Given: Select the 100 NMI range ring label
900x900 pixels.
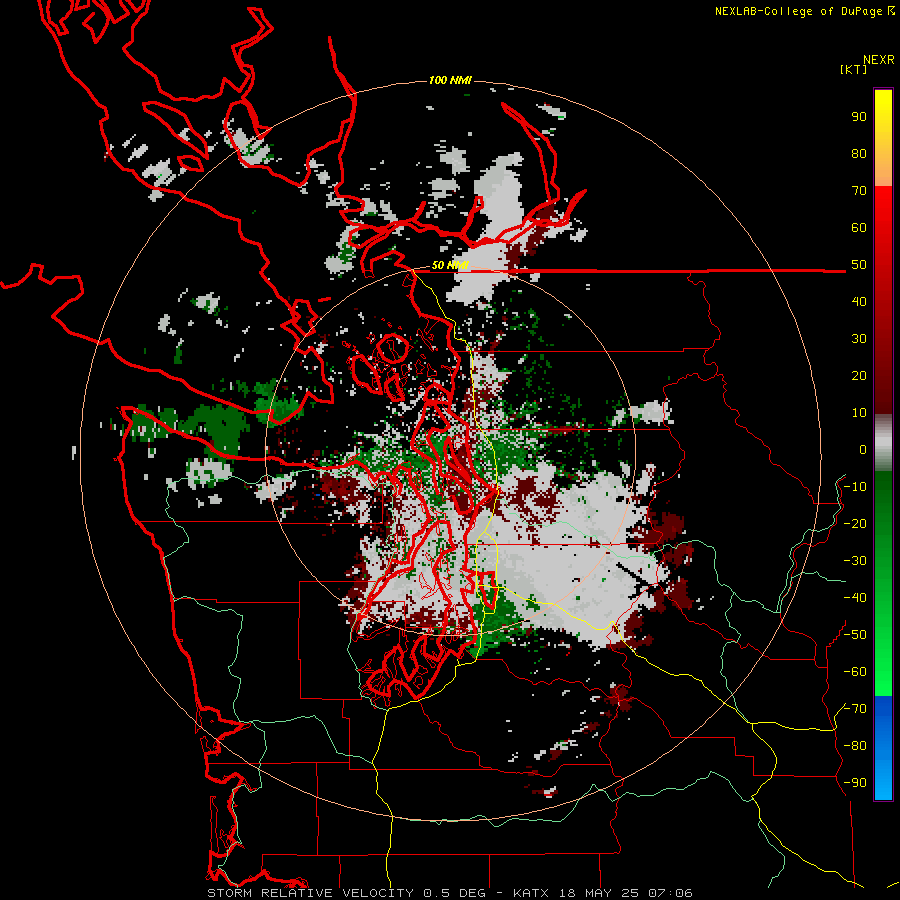Looking at the screenshot, I should pos(450,80).
